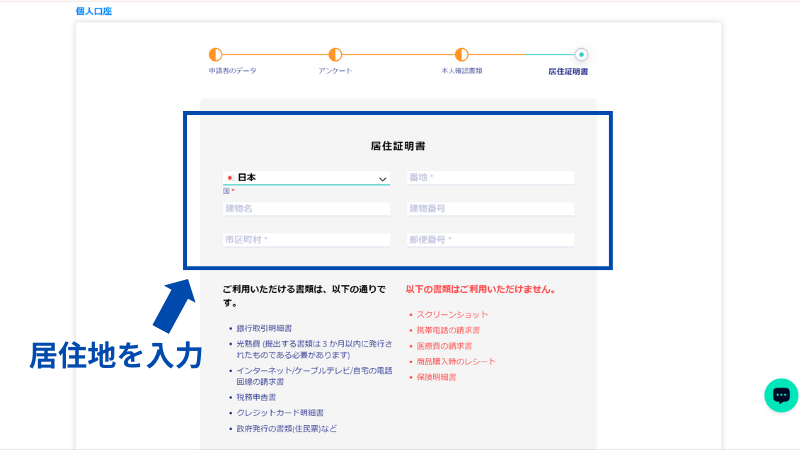Click the 医療費の請求書 list item

click(444, 346)
